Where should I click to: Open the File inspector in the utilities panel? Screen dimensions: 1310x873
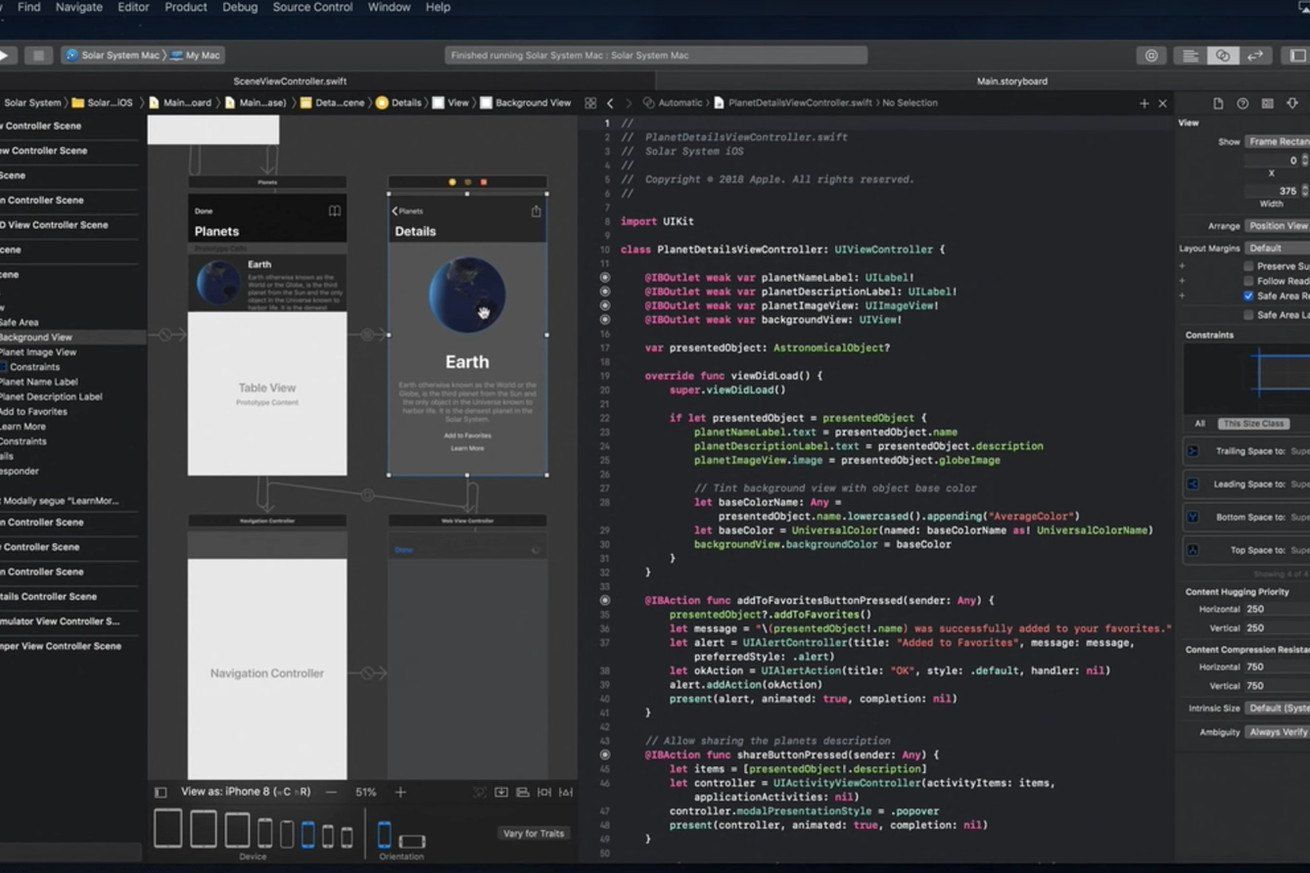click(x=1217, y=103)
